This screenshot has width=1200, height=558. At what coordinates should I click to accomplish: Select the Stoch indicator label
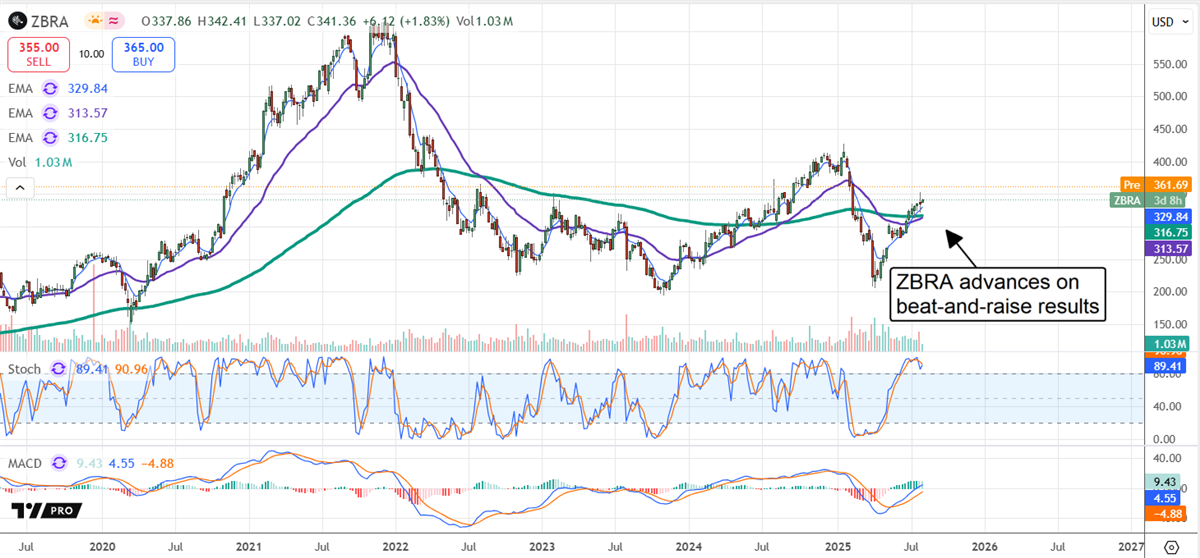click(24, 369)
